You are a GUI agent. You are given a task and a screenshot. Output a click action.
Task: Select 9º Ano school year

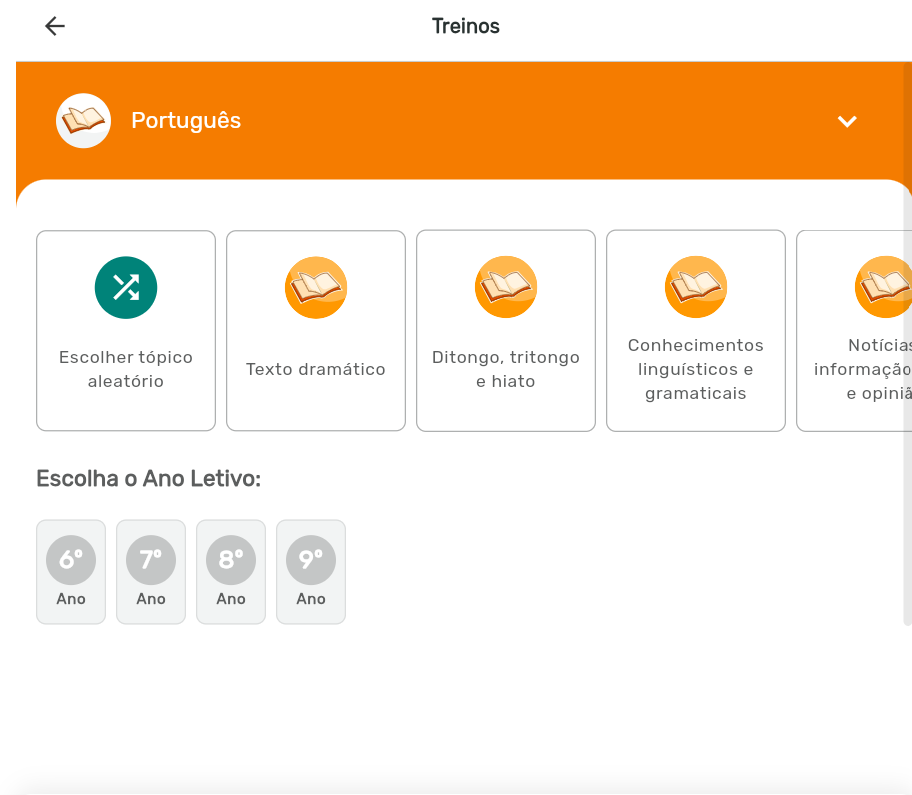[x=311, y=572]
